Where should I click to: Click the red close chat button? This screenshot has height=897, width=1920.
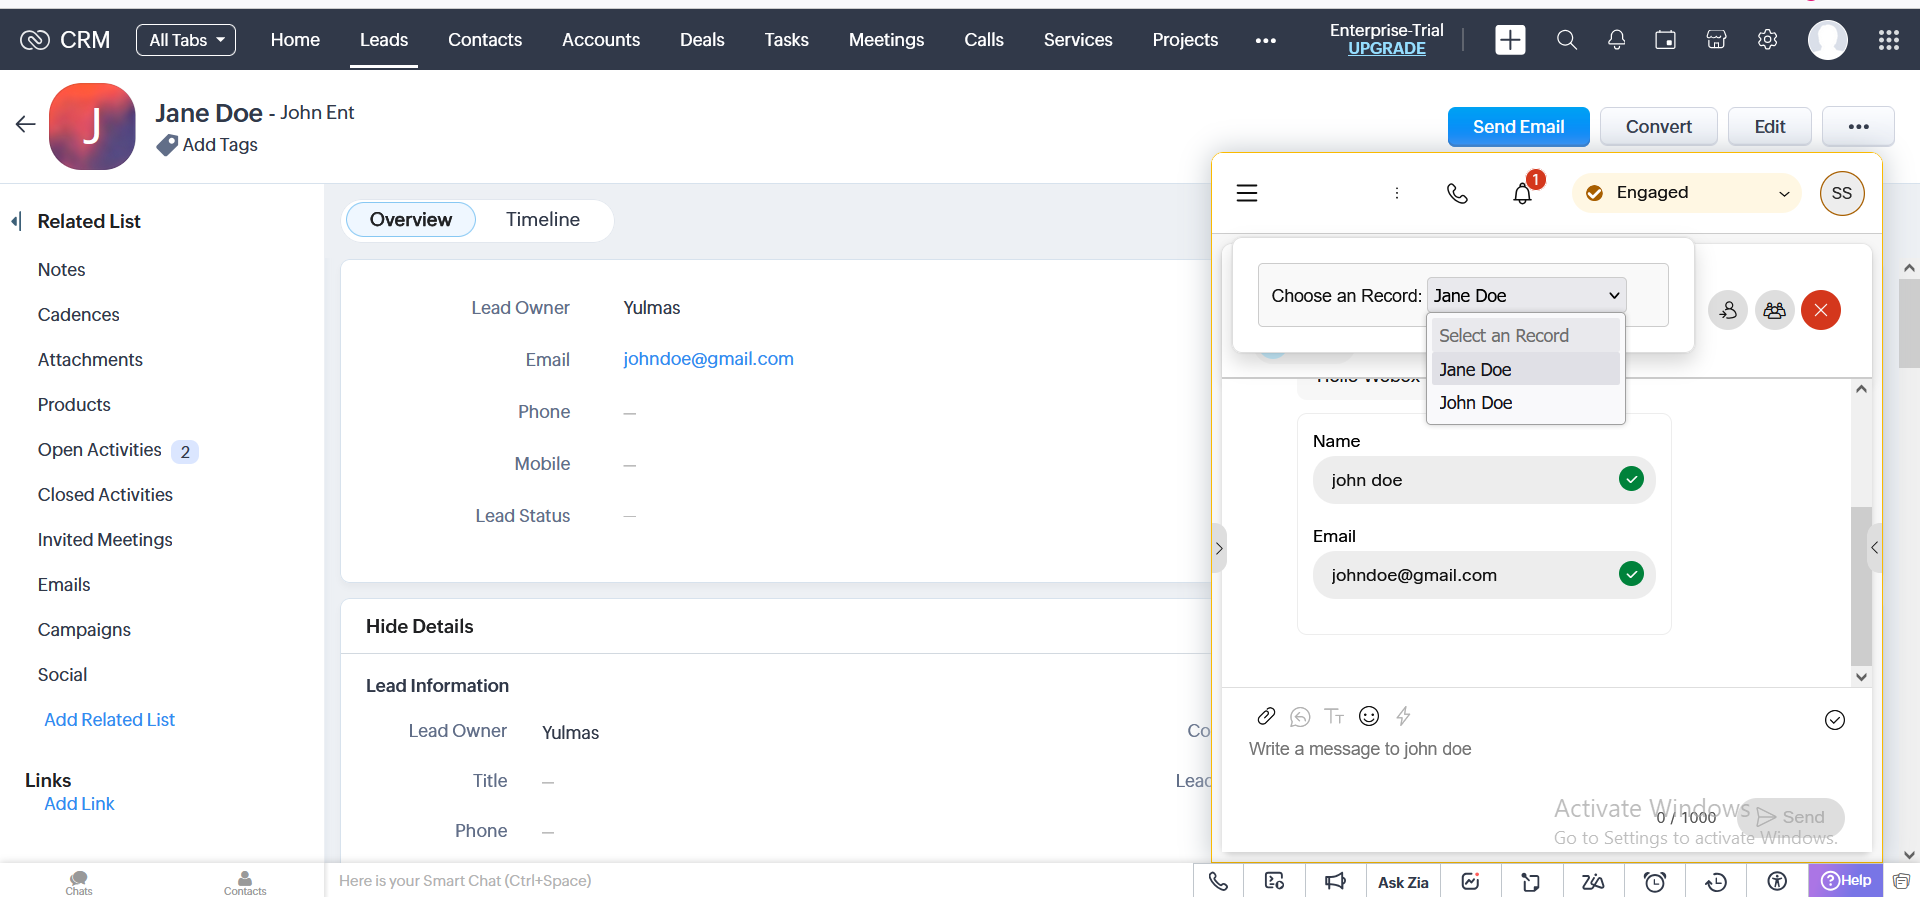1821,310
